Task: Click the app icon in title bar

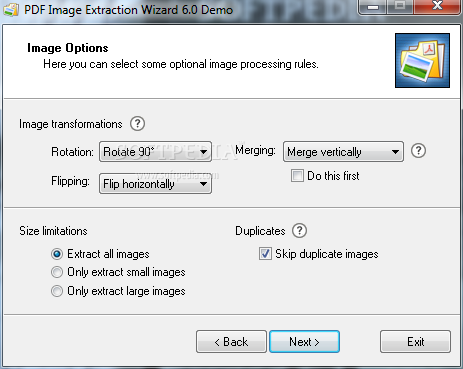Action: (x=11, y=9)
